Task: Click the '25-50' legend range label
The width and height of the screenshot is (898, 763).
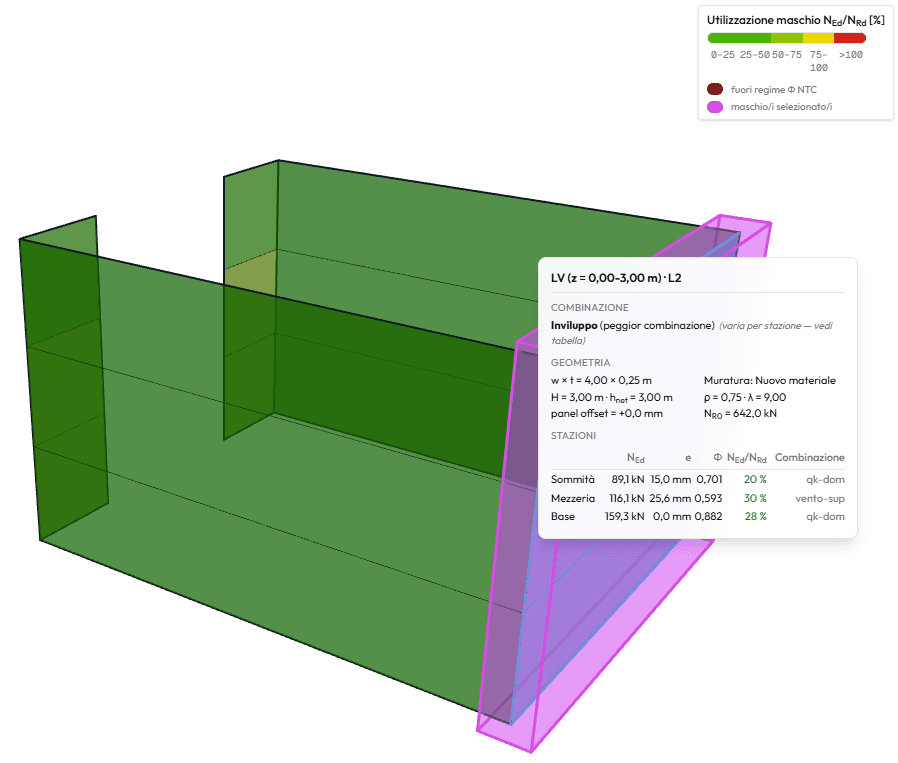Action: pyautogui.click(x=755, y=55)
